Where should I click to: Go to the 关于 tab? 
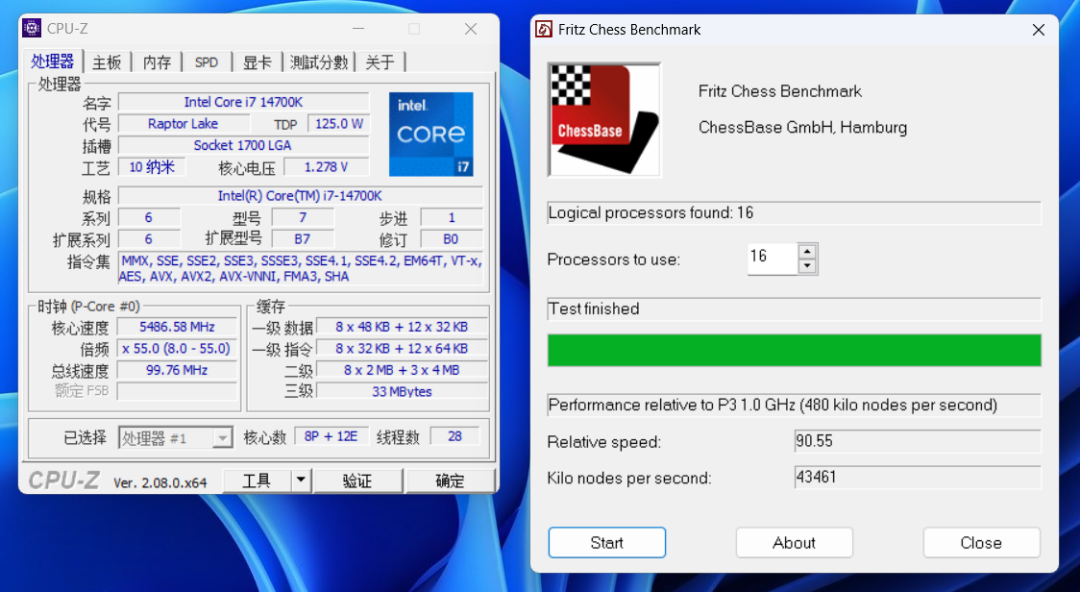(x=380, y=63)
